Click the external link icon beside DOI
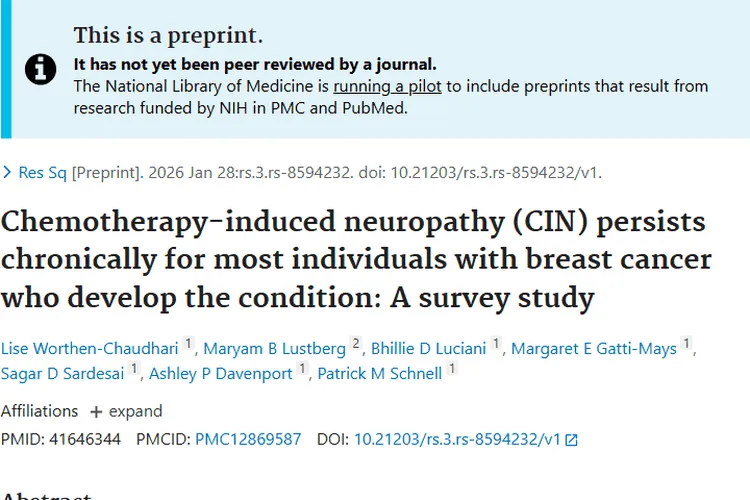 [572, 439]
